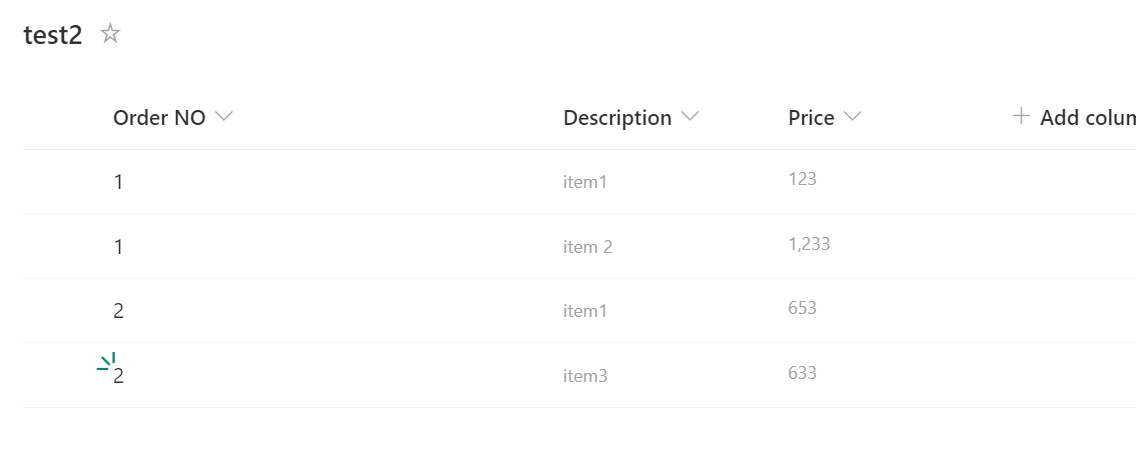Click the item 2 description cell

click(587, 247)
